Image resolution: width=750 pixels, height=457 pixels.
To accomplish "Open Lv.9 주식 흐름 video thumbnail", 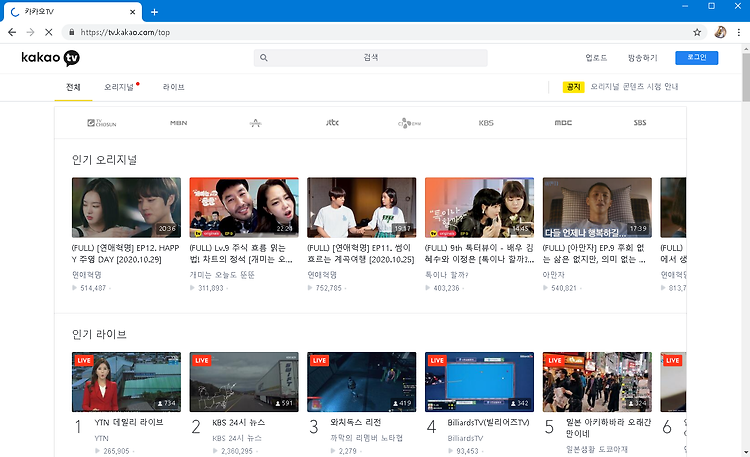I will tap(244, 208).
